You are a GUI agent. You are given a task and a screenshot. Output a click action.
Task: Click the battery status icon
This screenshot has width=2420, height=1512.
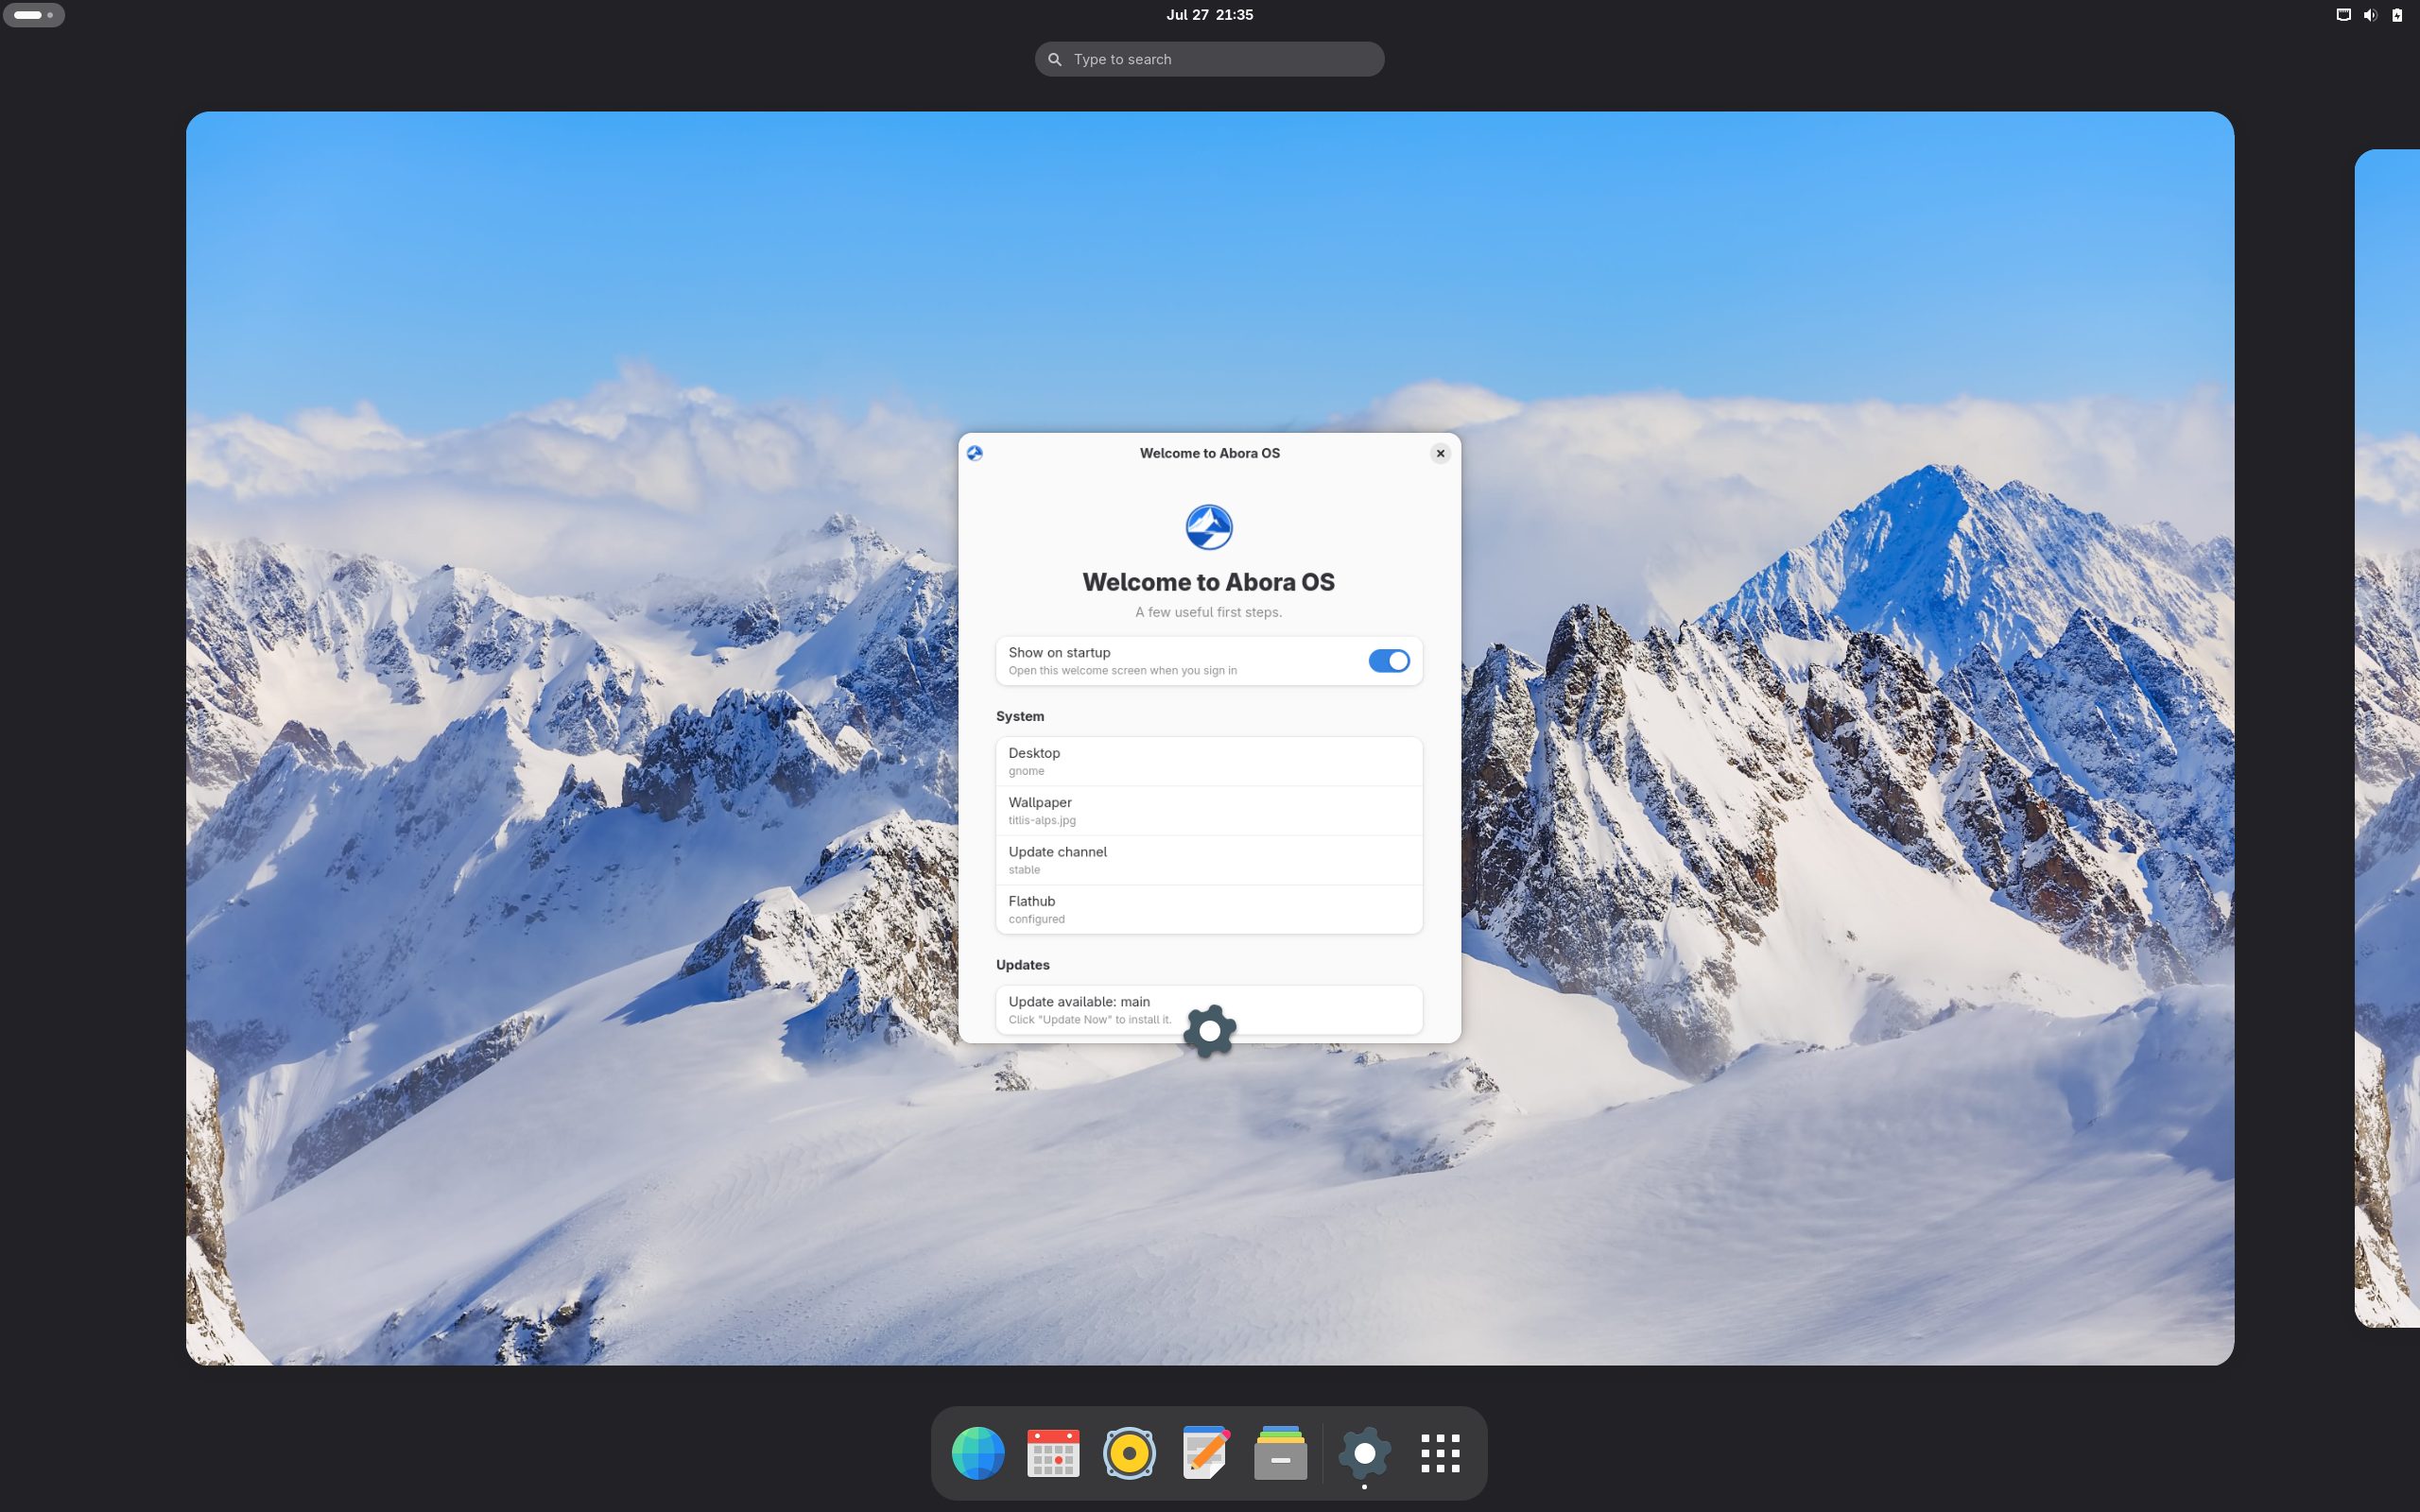click(x=2397, y=15)
